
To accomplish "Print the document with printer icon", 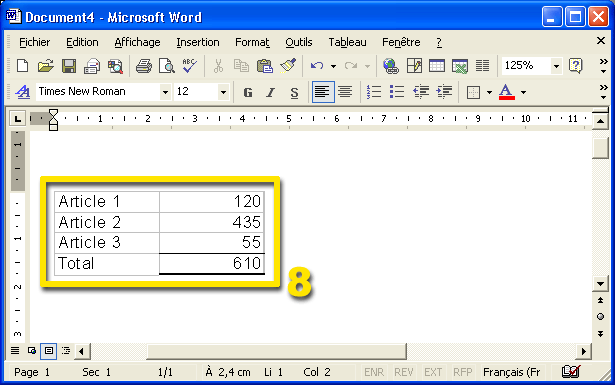I will click(x=144, y=66).
